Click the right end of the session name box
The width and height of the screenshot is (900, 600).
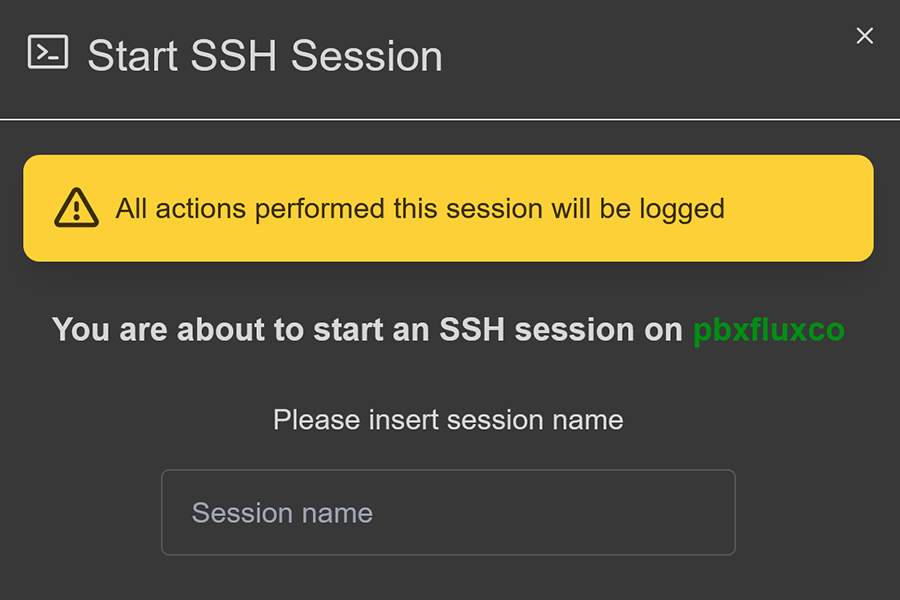click(710, 512)
